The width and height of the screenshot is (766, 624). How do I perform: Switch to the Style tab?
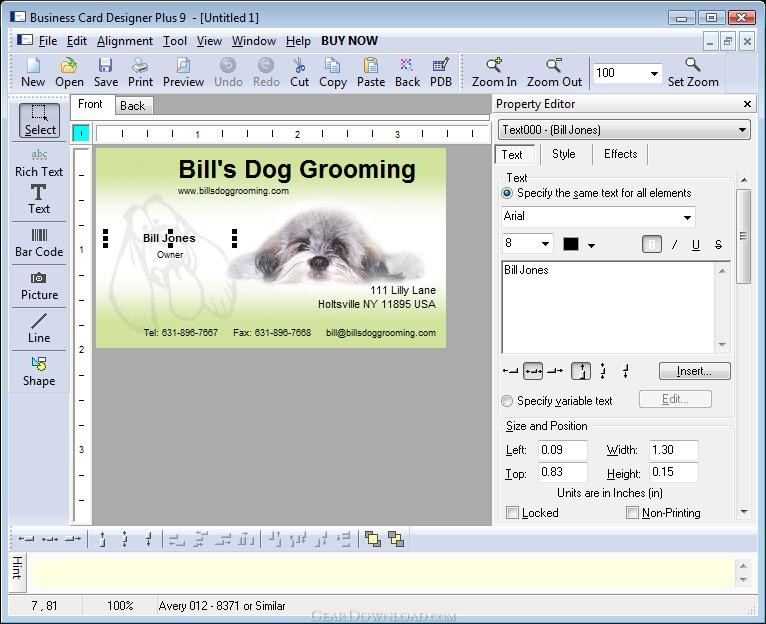coord(563,154)
